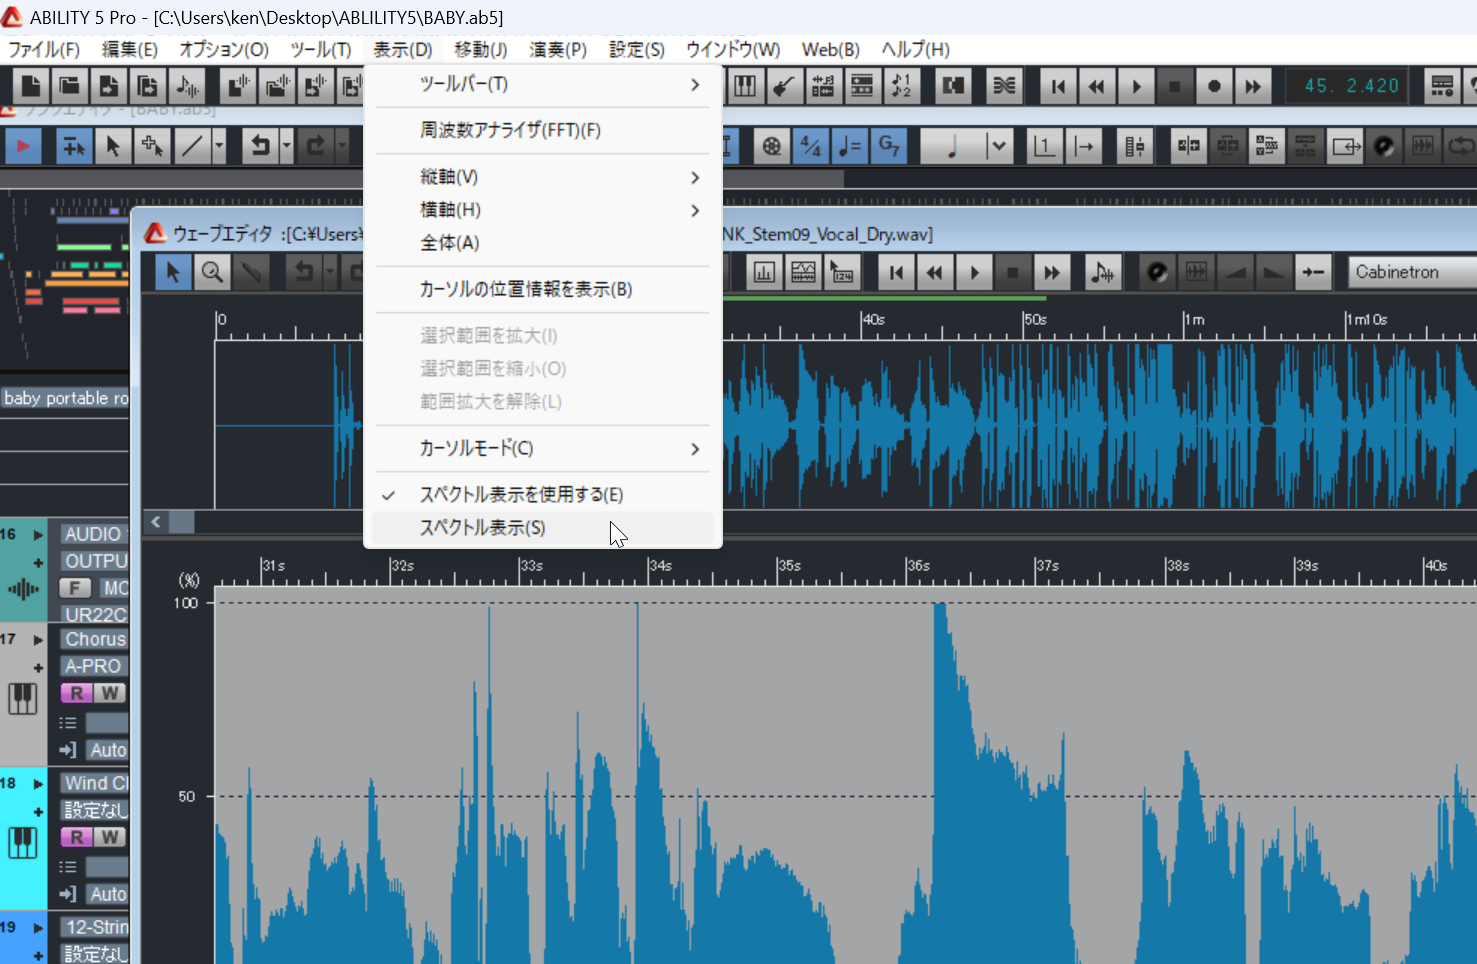Viewport: 1477px width, 964px height.
Task: Click the guitar icon in the main toolbar
Action: pyautogui.click(x=784, y=86)
